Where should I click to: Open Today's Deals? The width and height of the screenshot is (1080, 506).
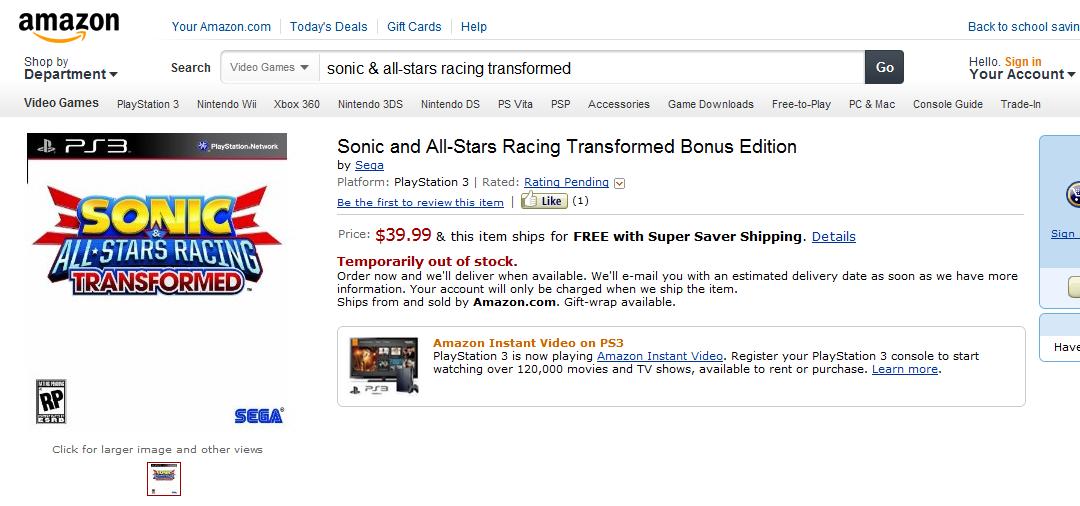point(329,27)
